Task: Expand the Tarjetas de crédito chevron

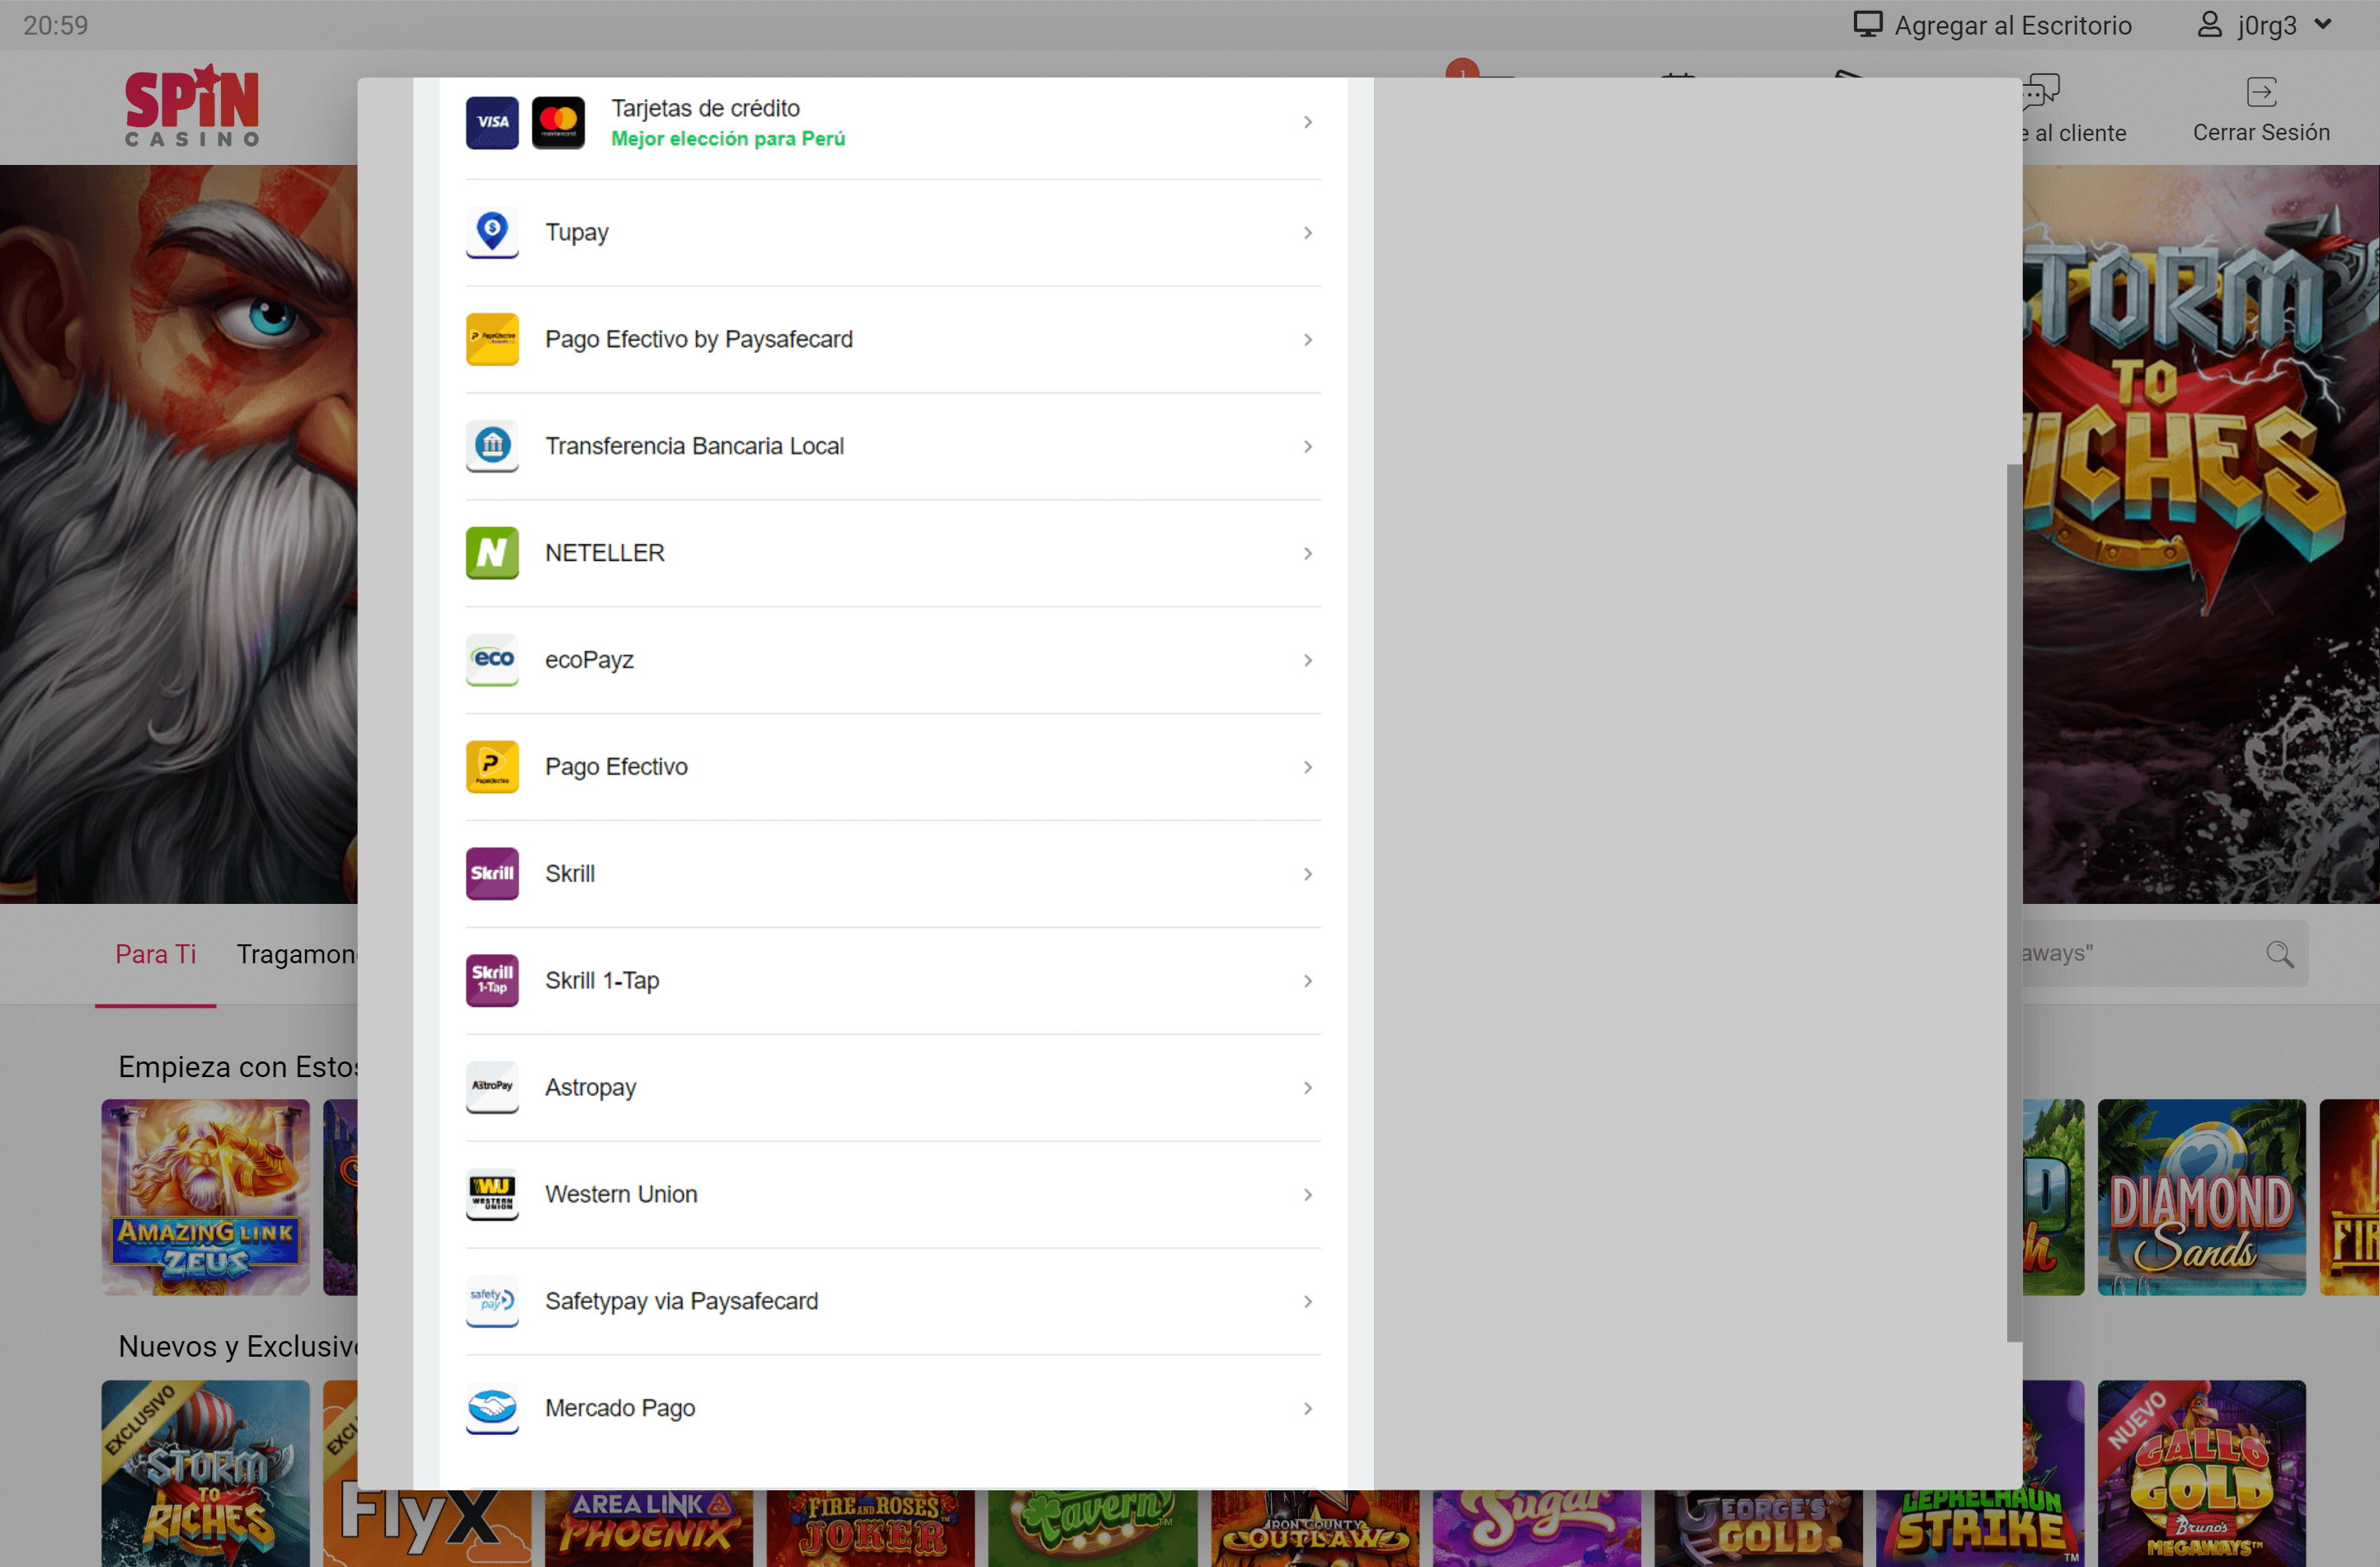Action: click(x=1307, y=122)
